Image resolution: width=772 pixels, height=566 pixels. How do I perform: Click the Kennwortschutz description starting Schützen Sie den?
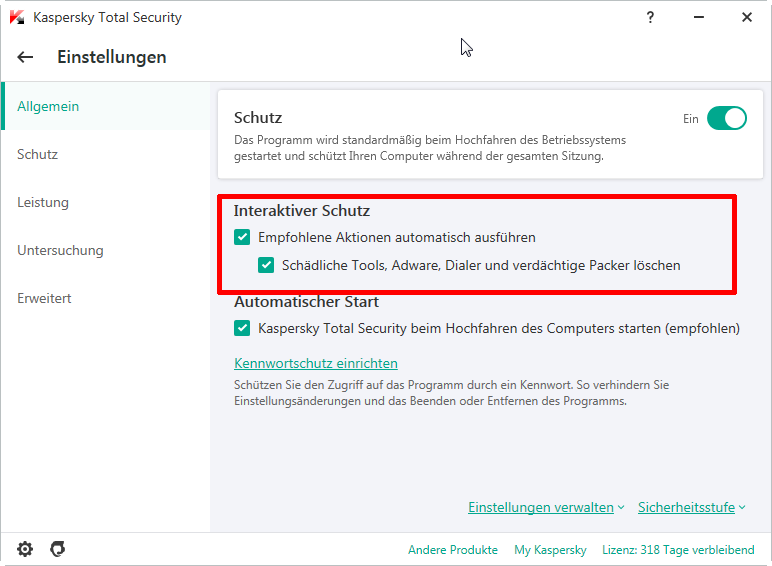point(451,393)
